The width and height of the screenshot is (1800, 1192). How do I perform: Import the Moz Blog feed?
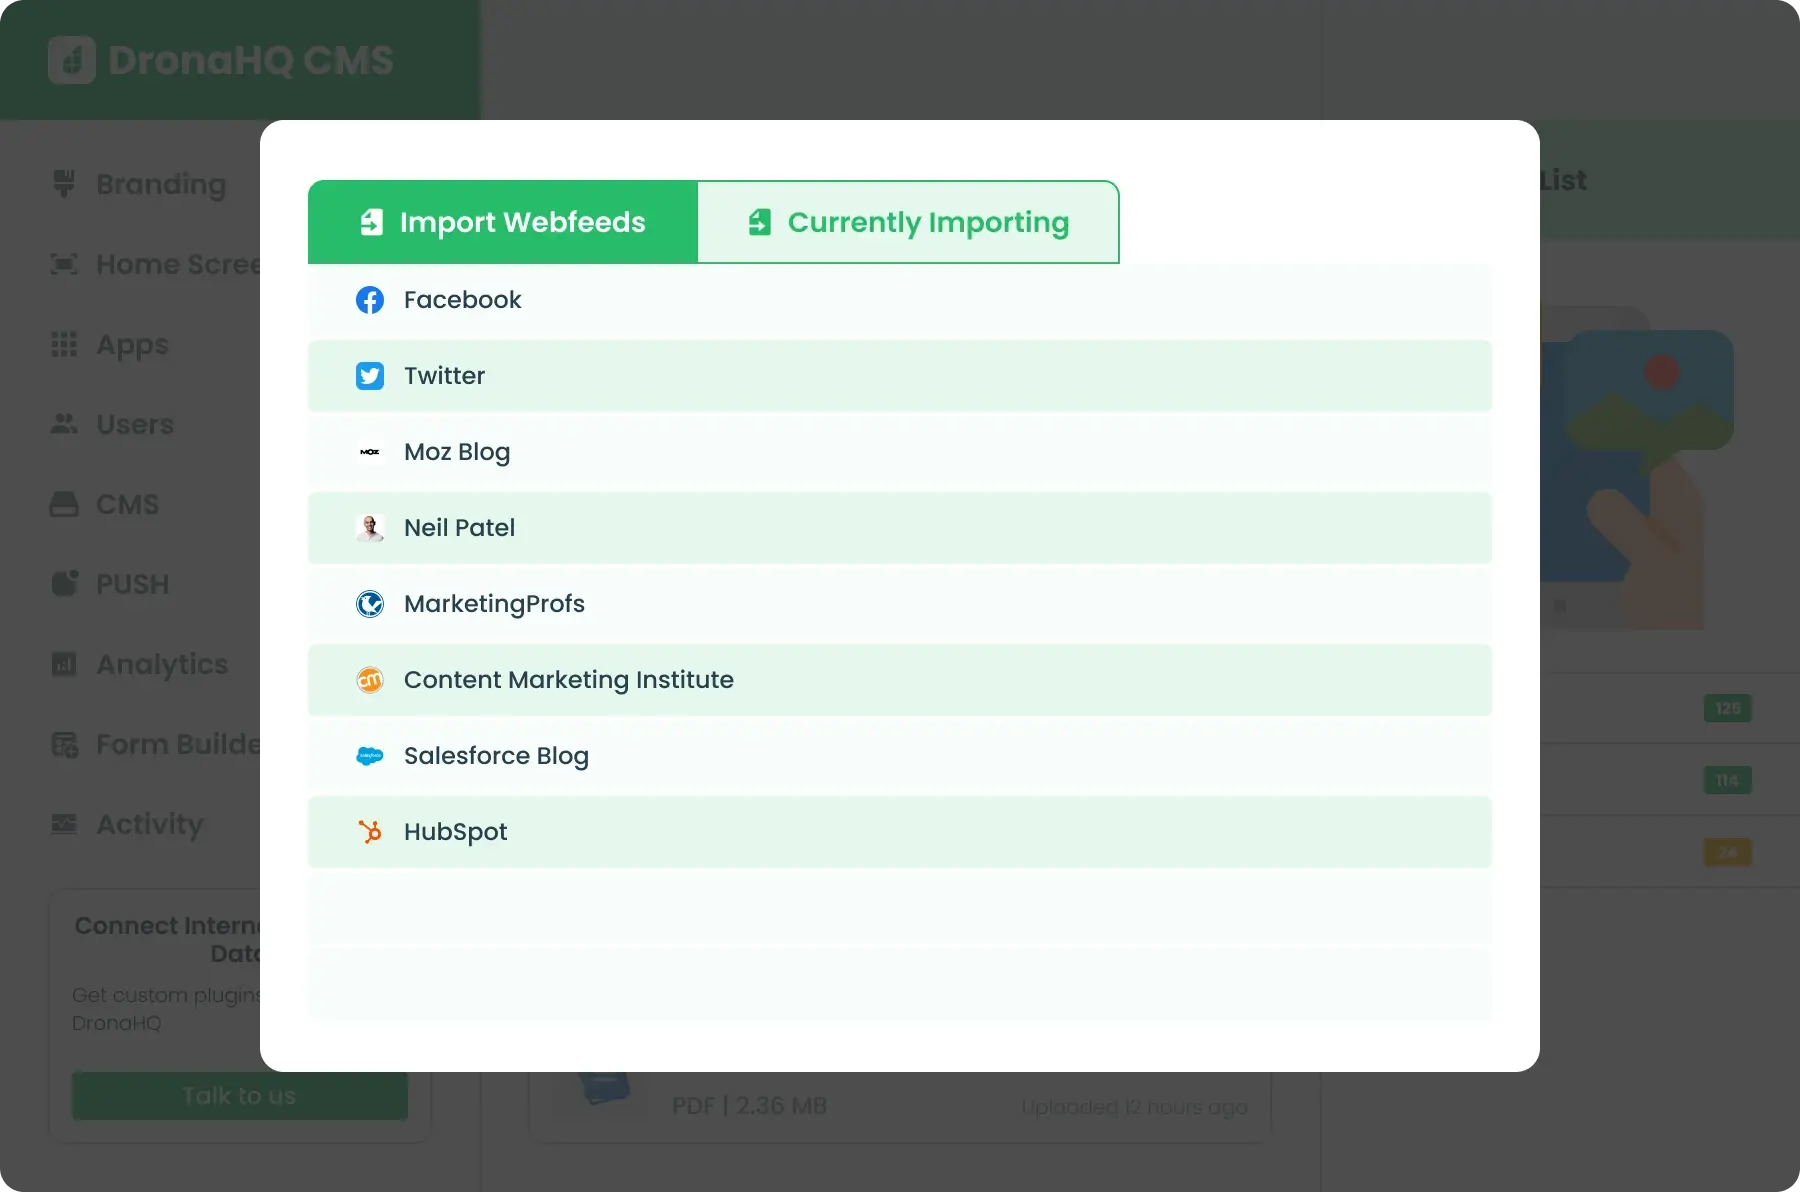tap(456, 452)
